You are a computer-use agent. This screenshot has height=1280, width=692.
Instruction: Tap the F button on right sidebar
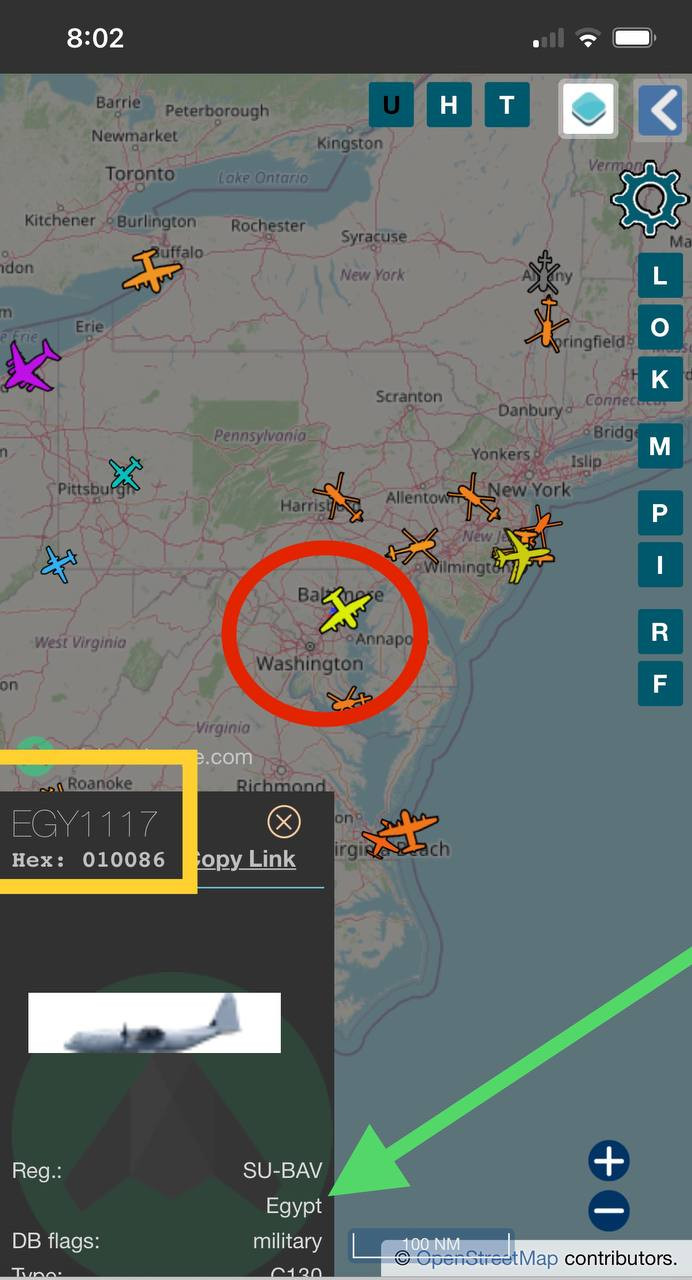click(660, 684)
